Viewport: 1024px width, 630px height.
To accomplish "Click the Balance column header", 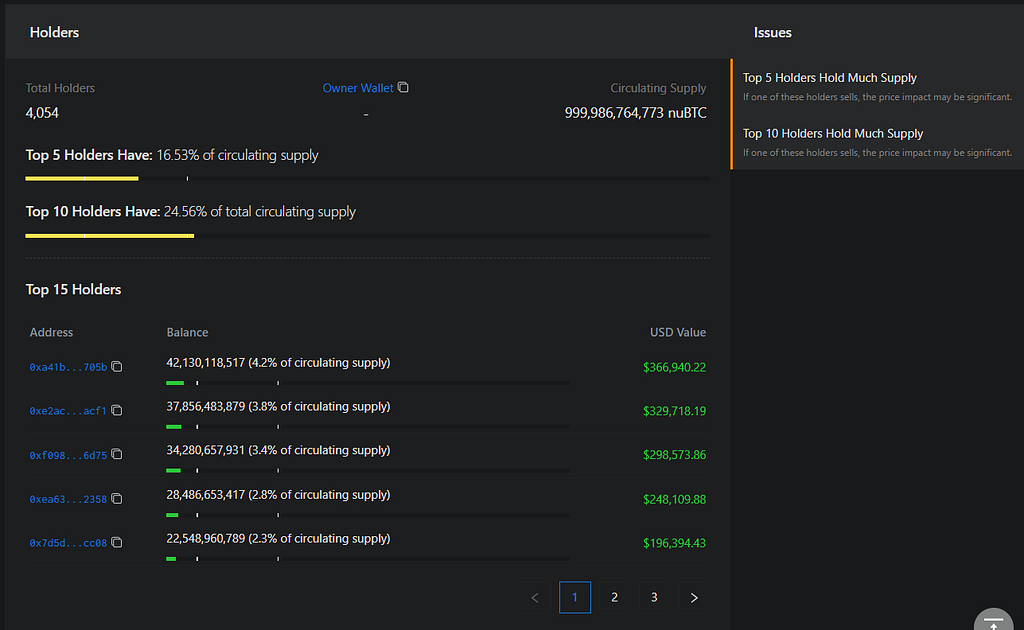I will (187, 332).
